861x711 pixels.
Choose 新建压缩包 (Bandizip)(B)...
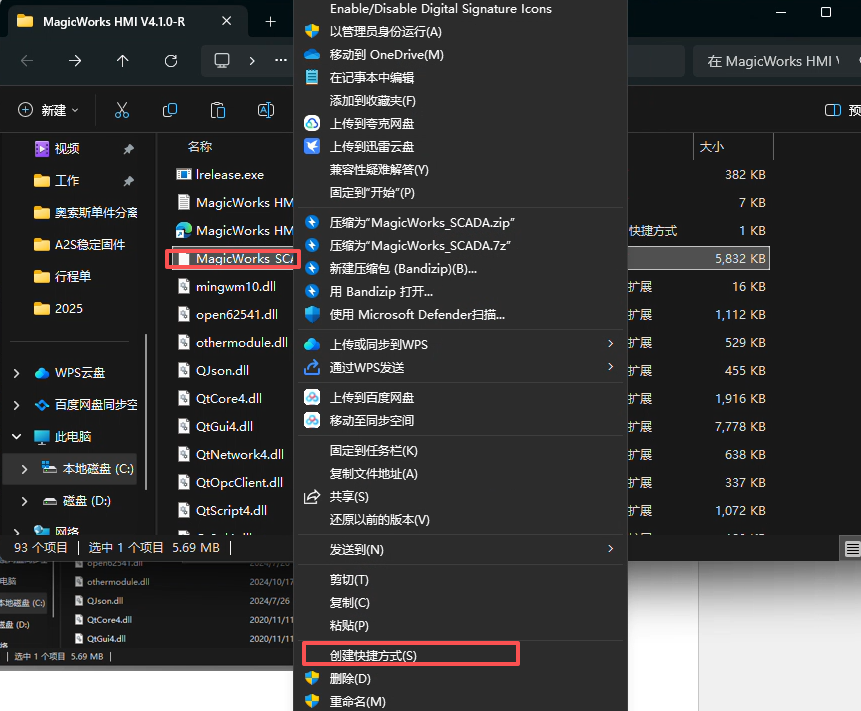point(460,268)
